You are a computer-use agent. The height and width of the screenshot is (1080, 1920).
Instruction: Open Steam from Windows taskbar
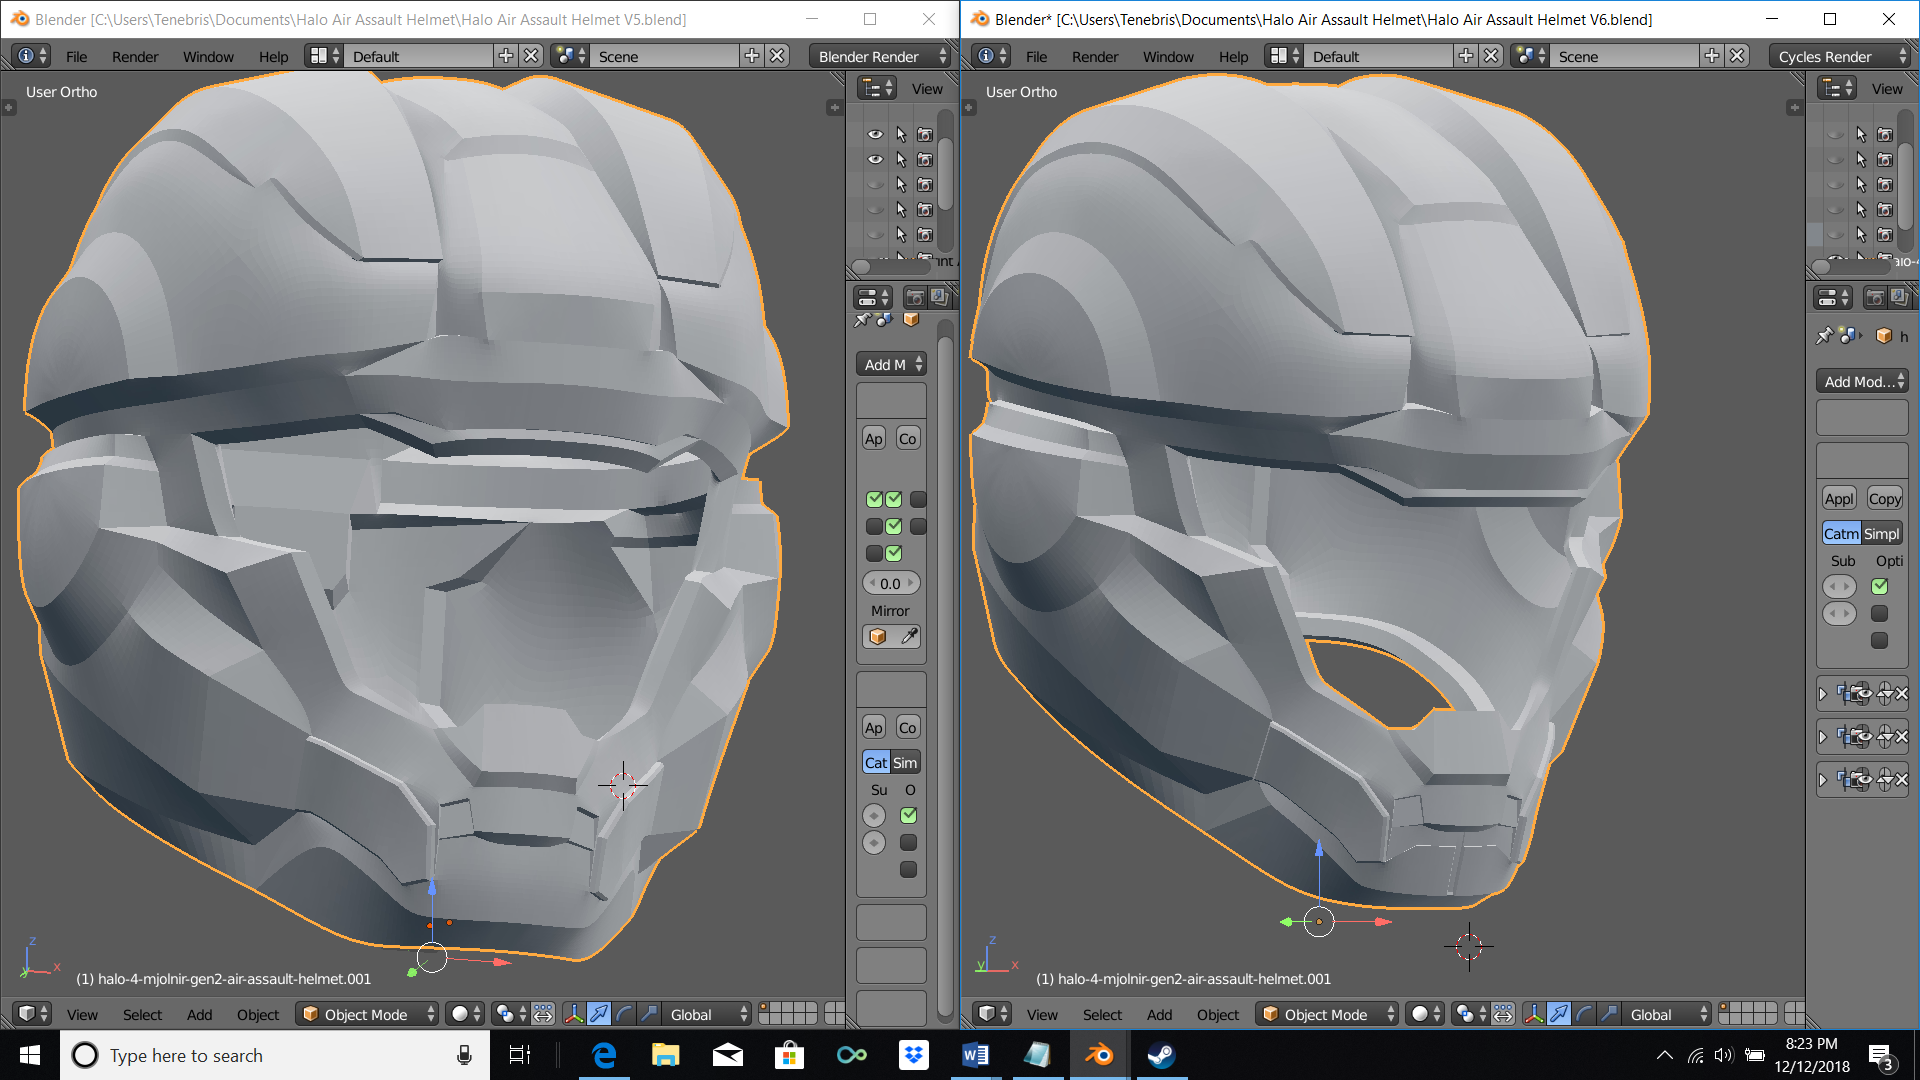[1161, 1055]
